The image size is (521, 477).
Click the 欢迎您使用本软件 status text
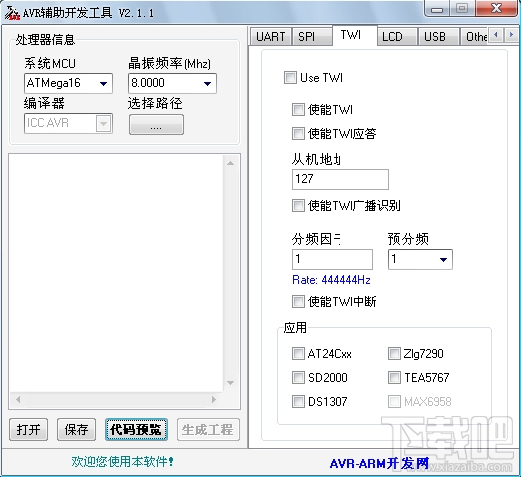coord(122,462)
